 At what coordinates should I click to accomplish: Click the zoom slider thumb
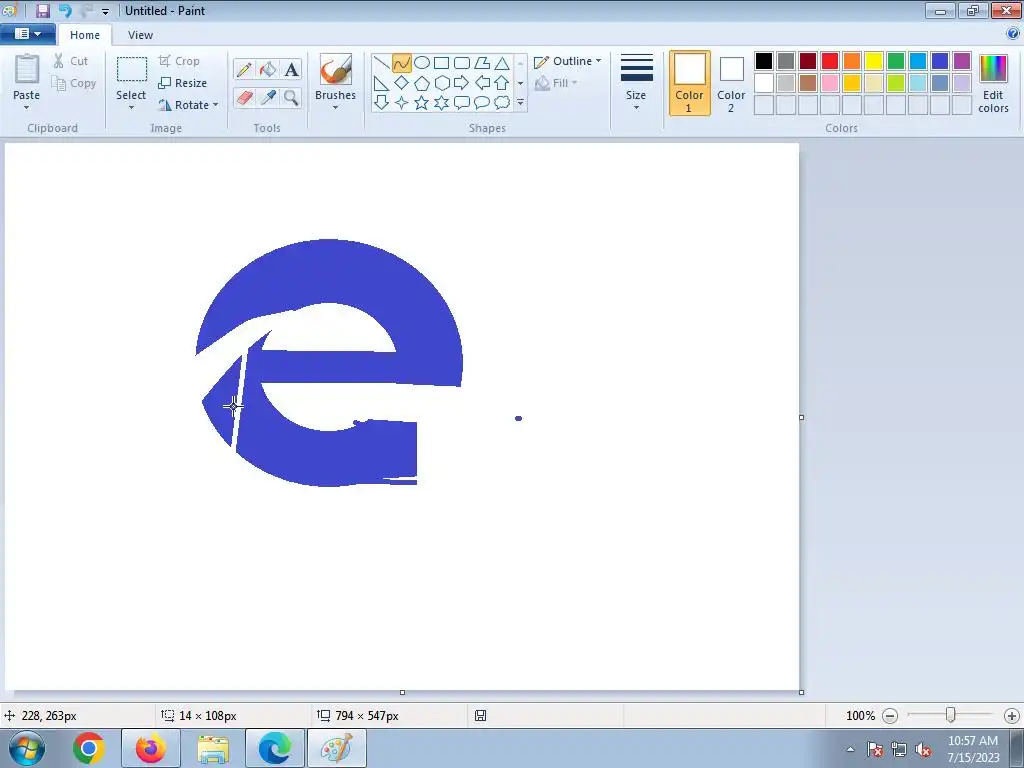click(x=951, y=715)
